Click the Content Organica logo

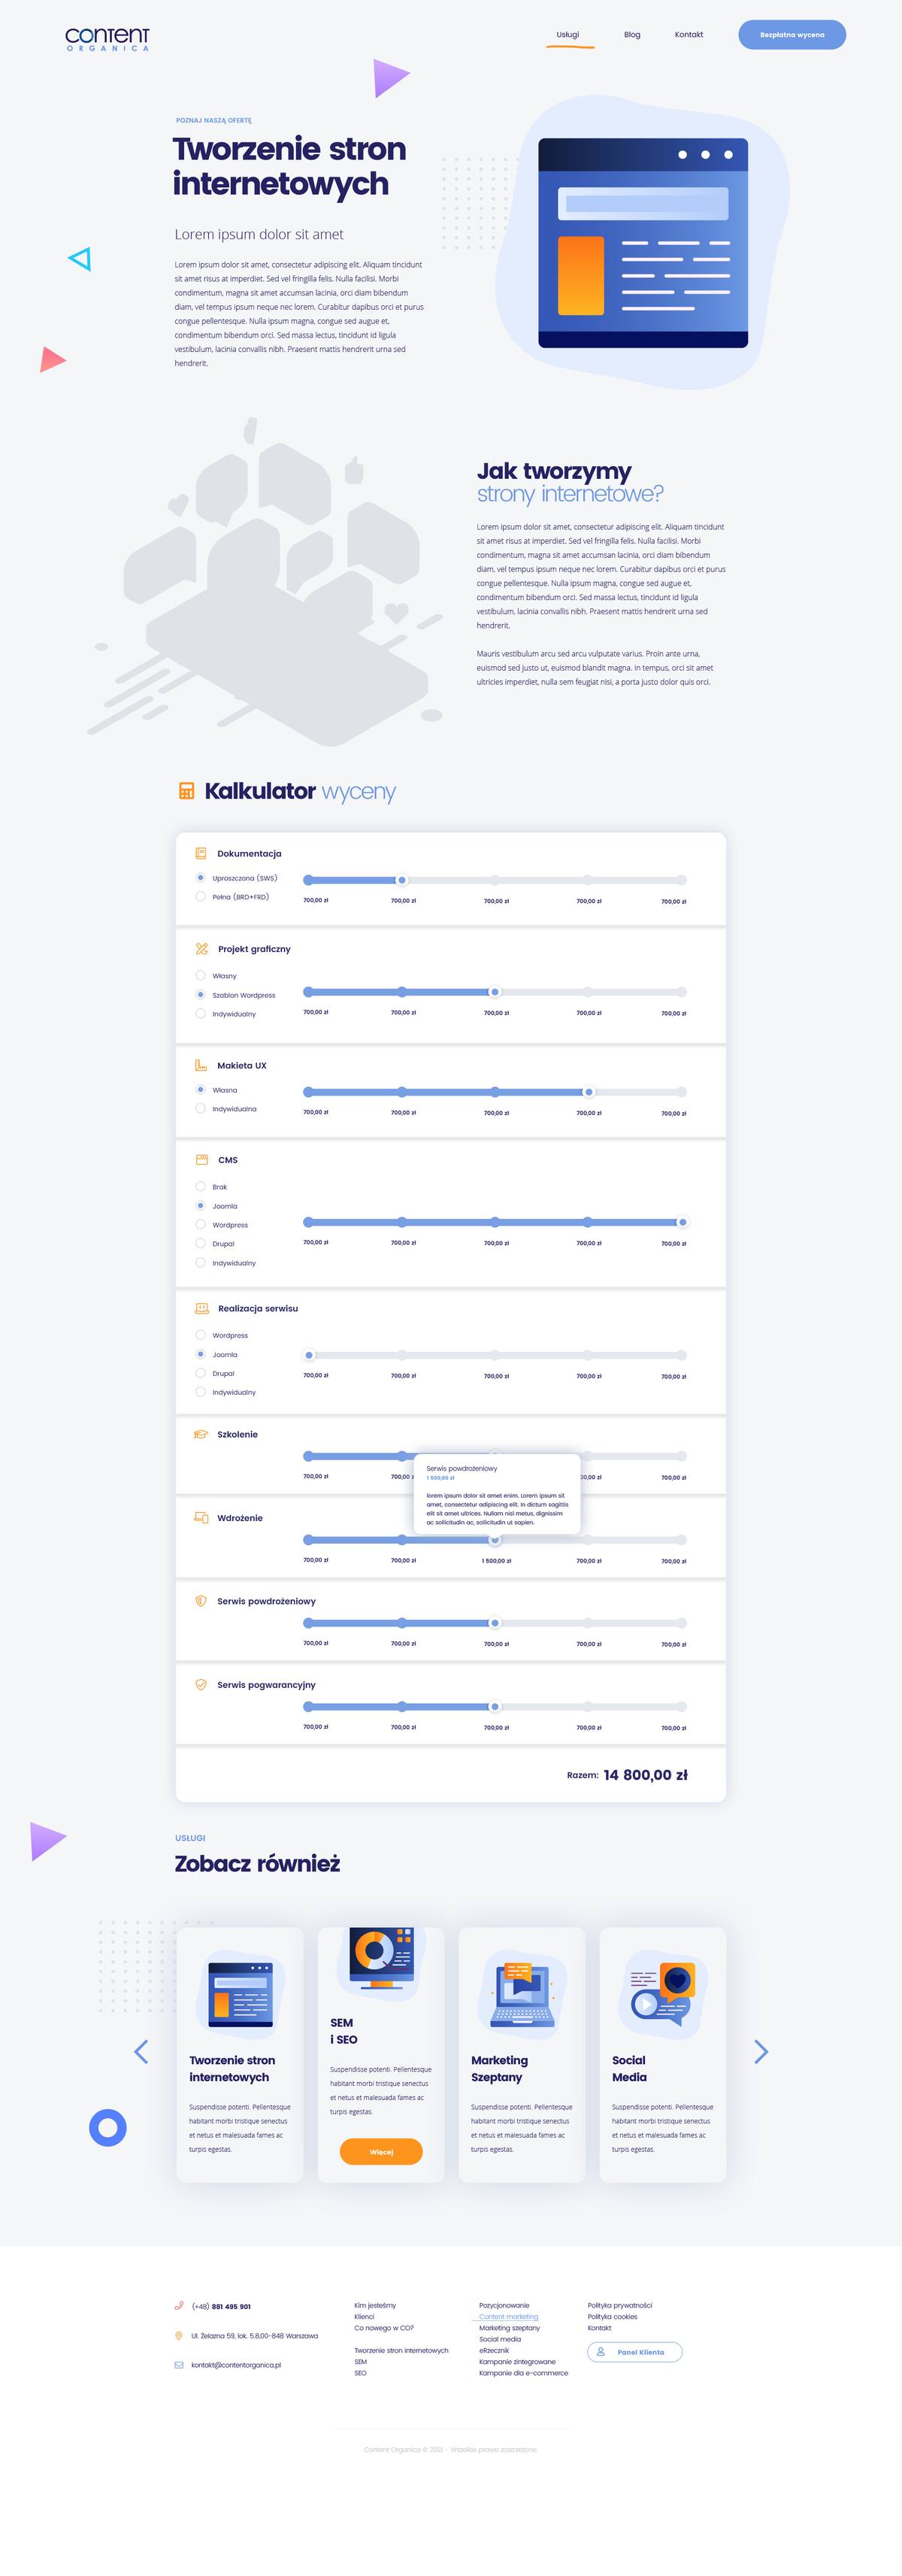coord(107,39)
